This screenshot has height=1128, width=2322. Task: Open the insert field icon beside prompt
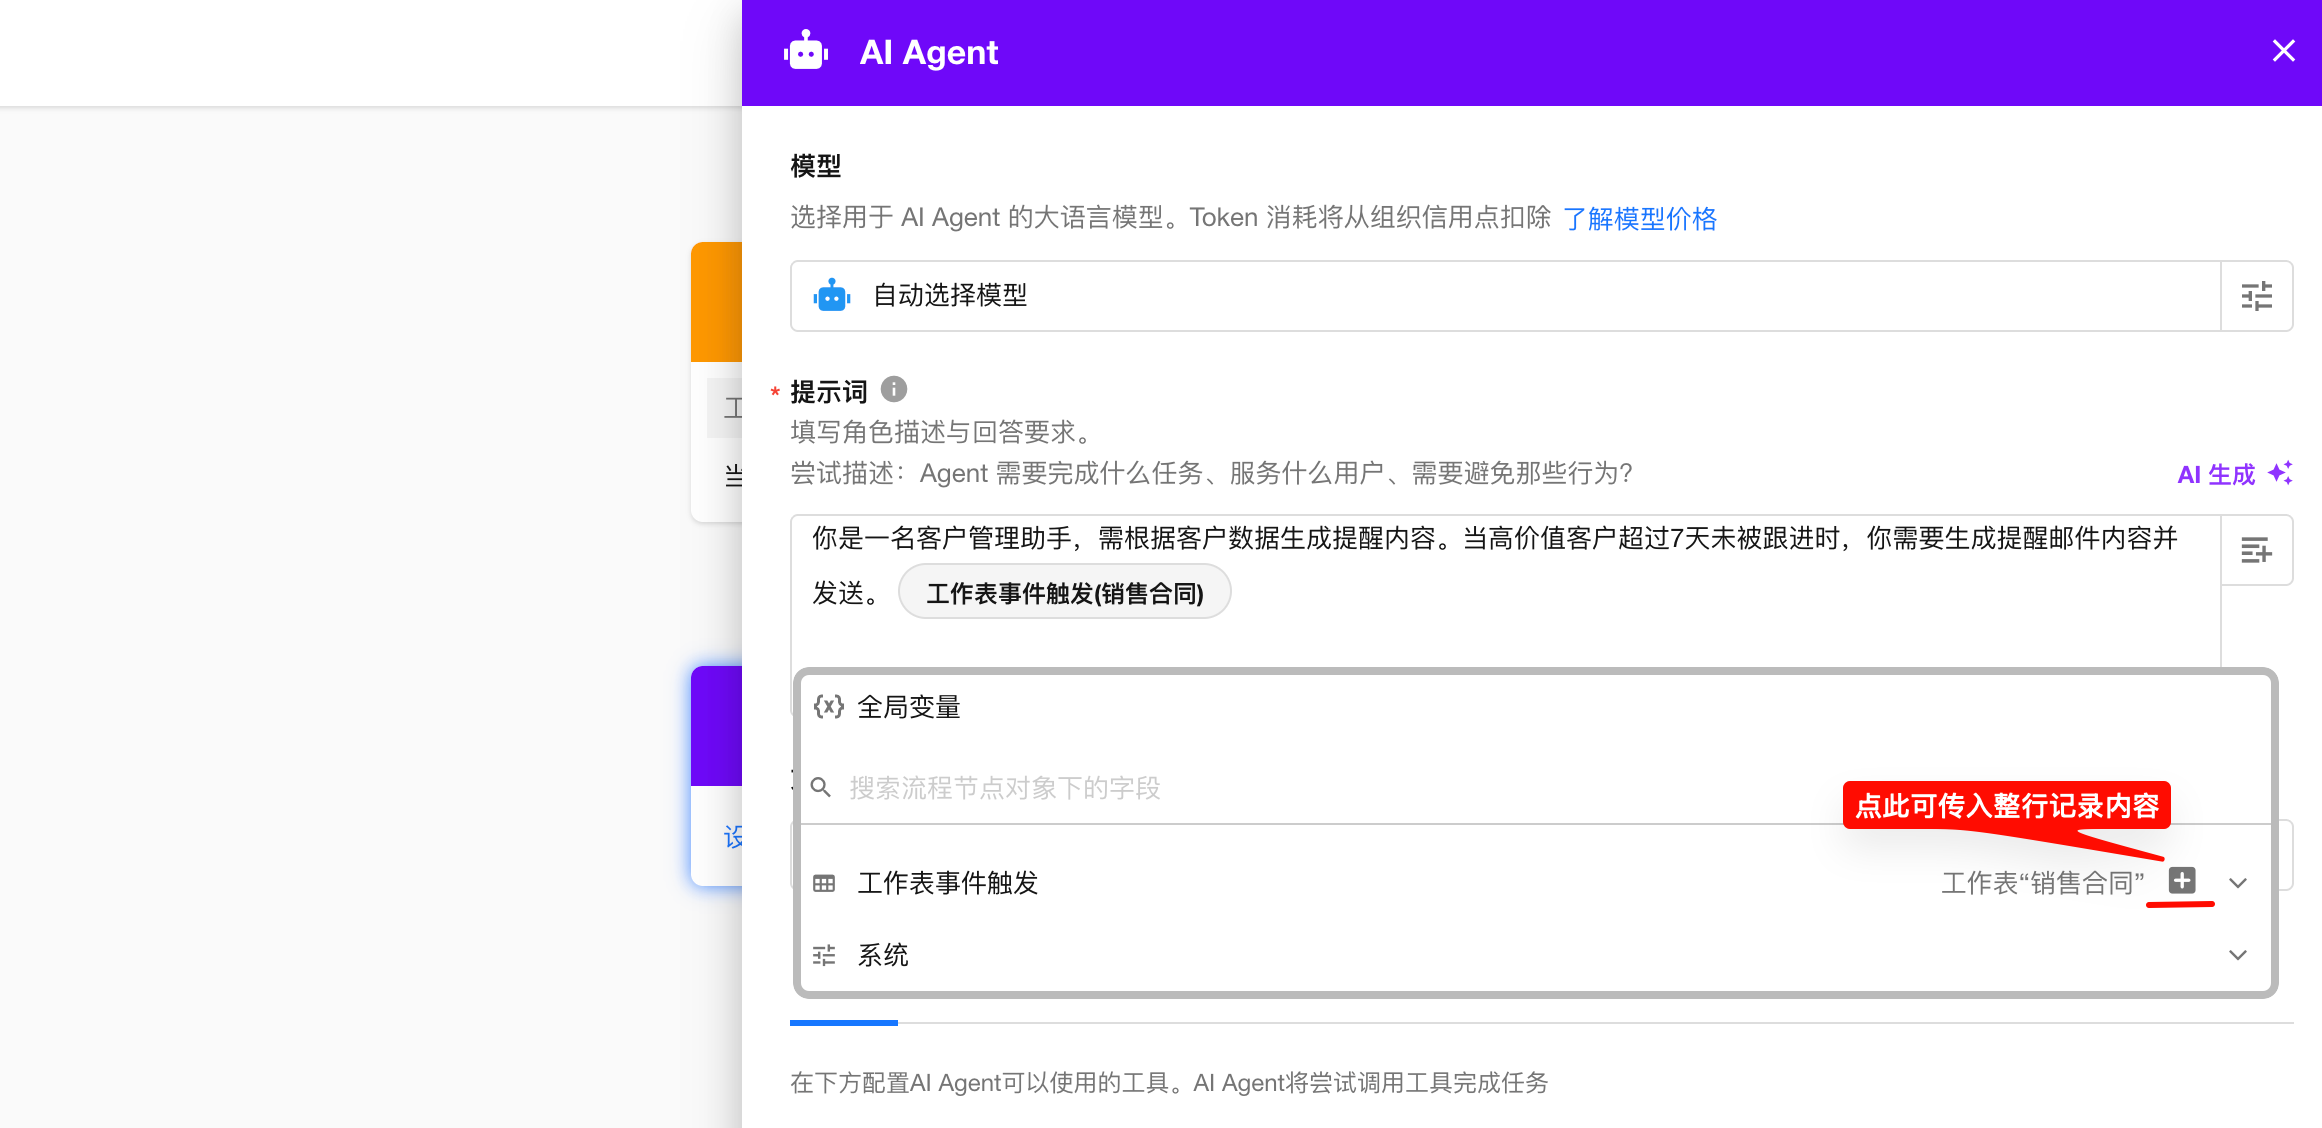click(2256, 550)
